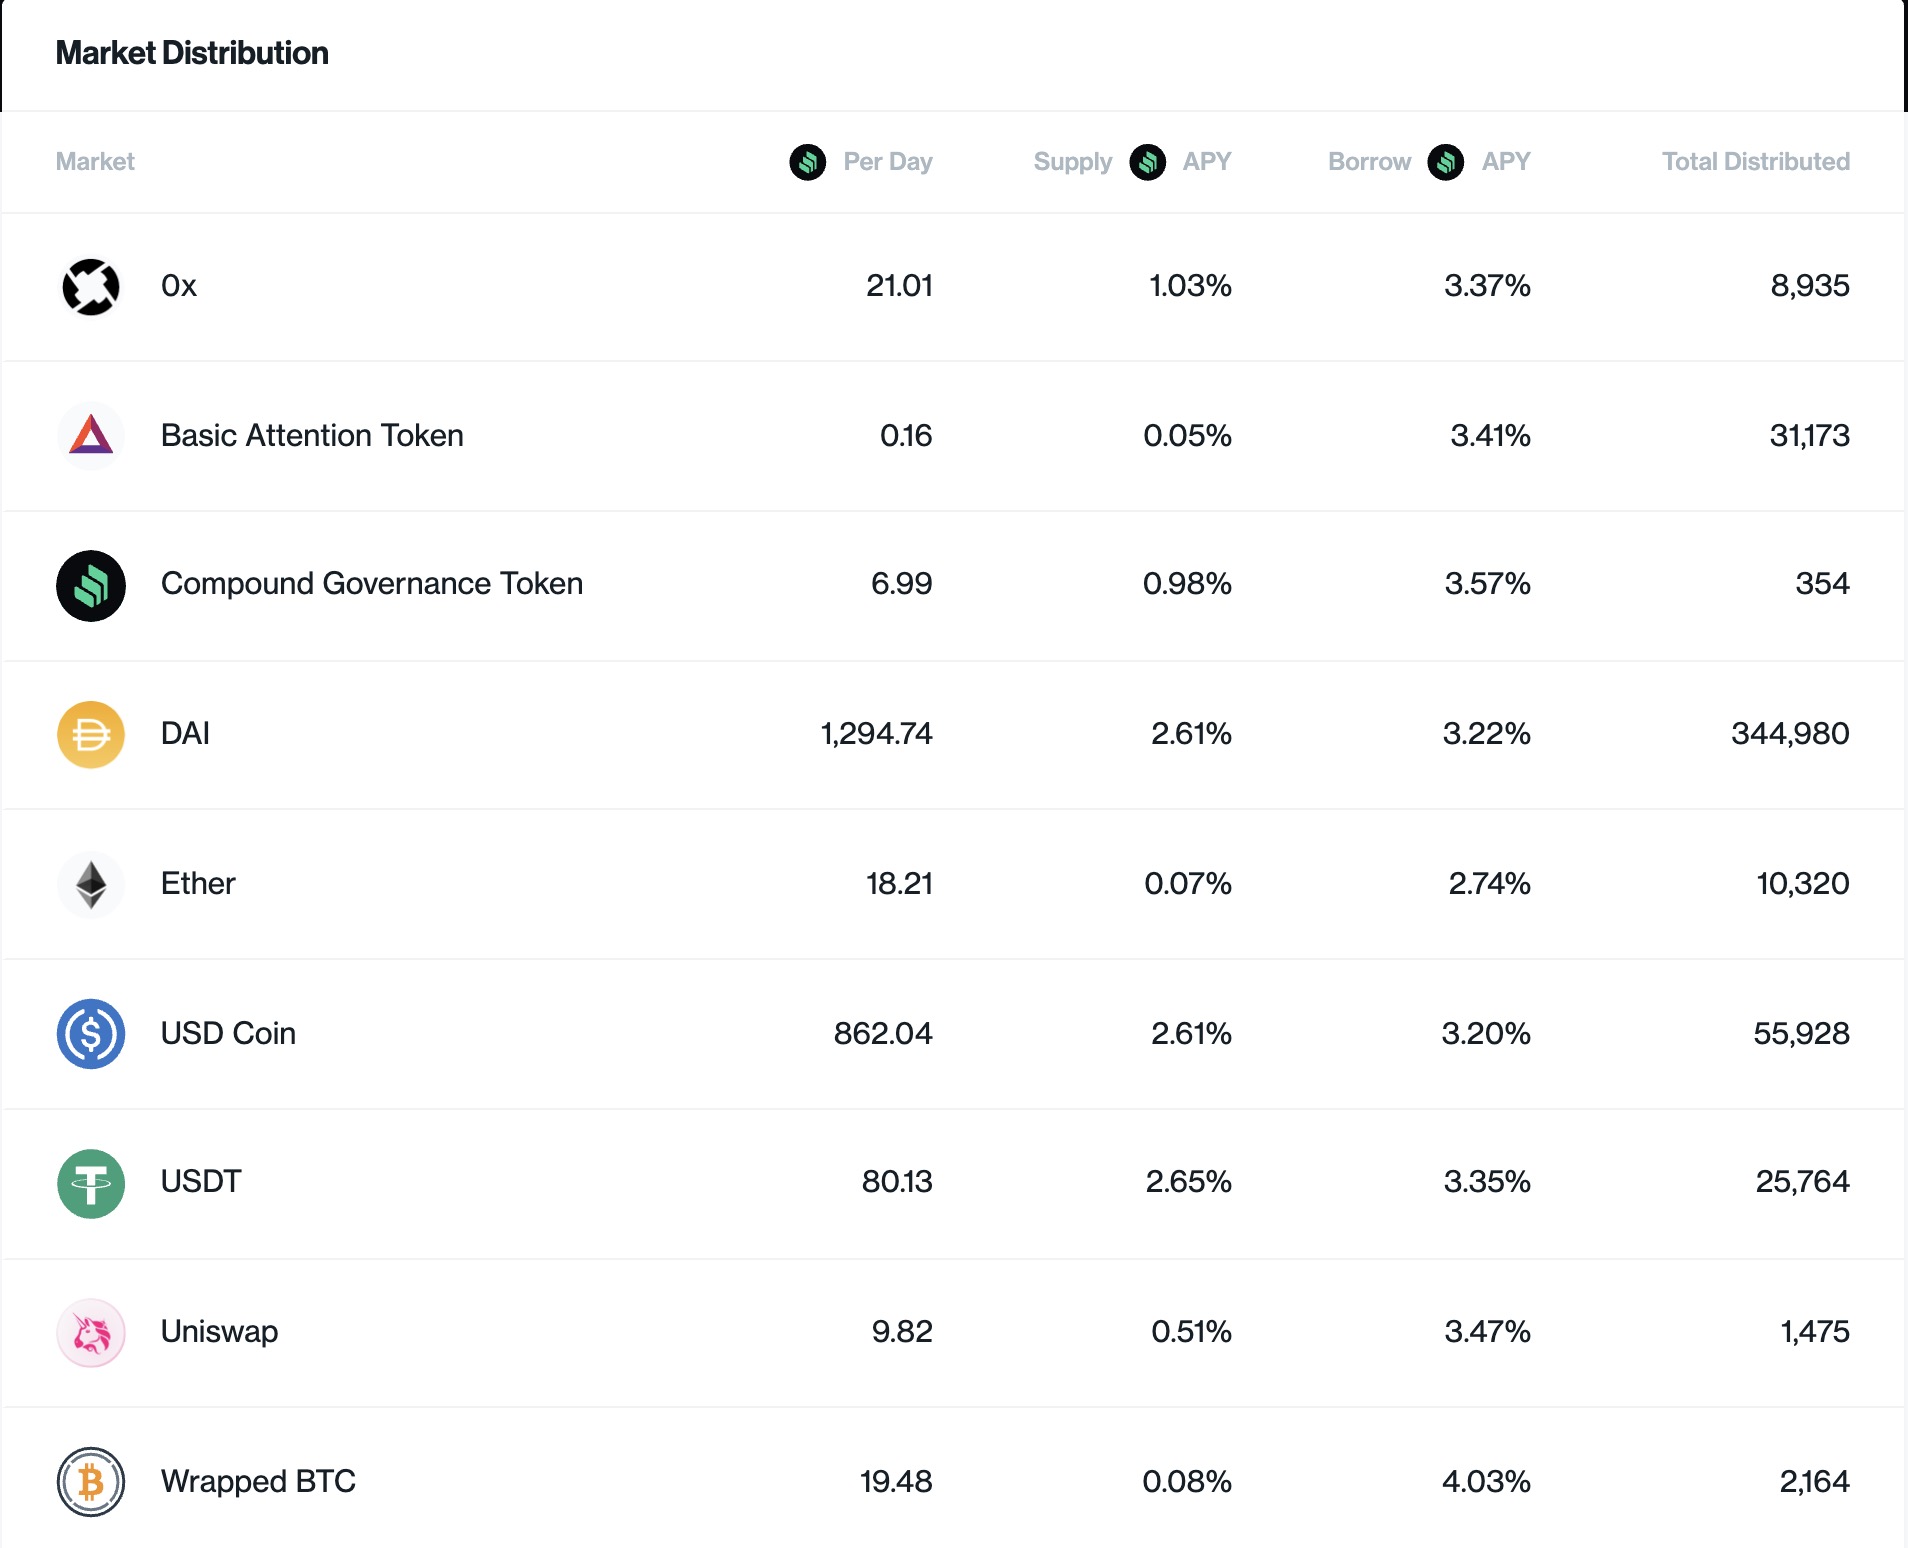Select COMP supply APY 0.98%
The width and height of the screenshot is (1908, 1548).
click(1187, 584)
